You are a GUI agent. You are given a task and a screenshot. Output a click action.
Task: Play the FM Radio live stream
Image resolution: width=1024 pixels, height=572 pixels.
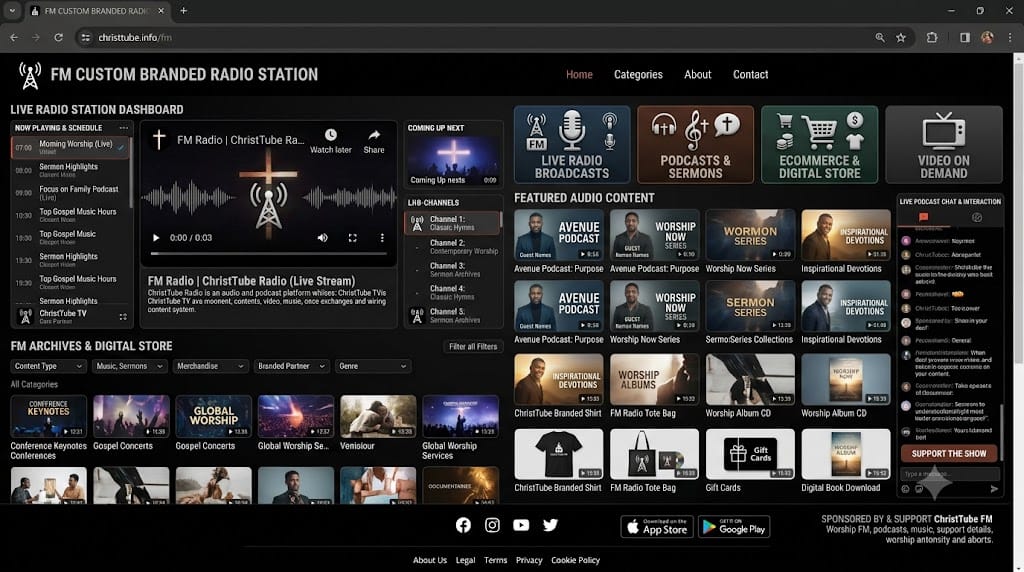pyautogui.click(x=155, y=238)
